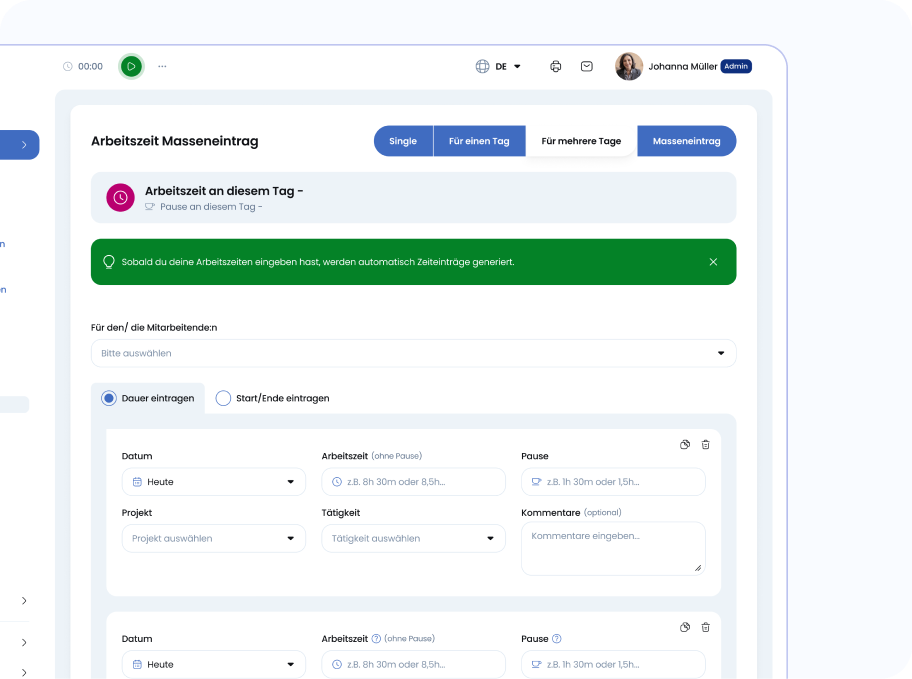912x679 pixels.
Task: Click the first card's Arbeitszeit input field
Action: pyautogui.click(x=414, y=482)
